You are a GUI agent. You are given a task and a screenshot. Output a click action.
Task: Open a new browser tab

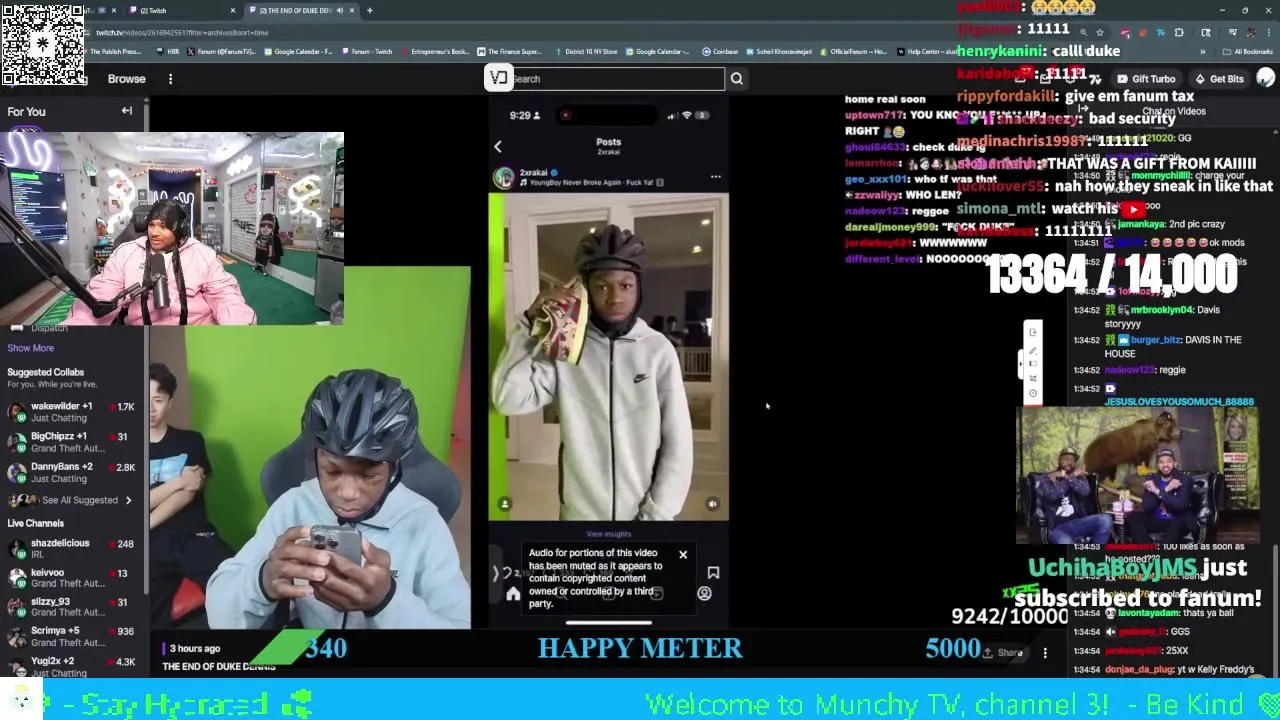coord(369,10)
